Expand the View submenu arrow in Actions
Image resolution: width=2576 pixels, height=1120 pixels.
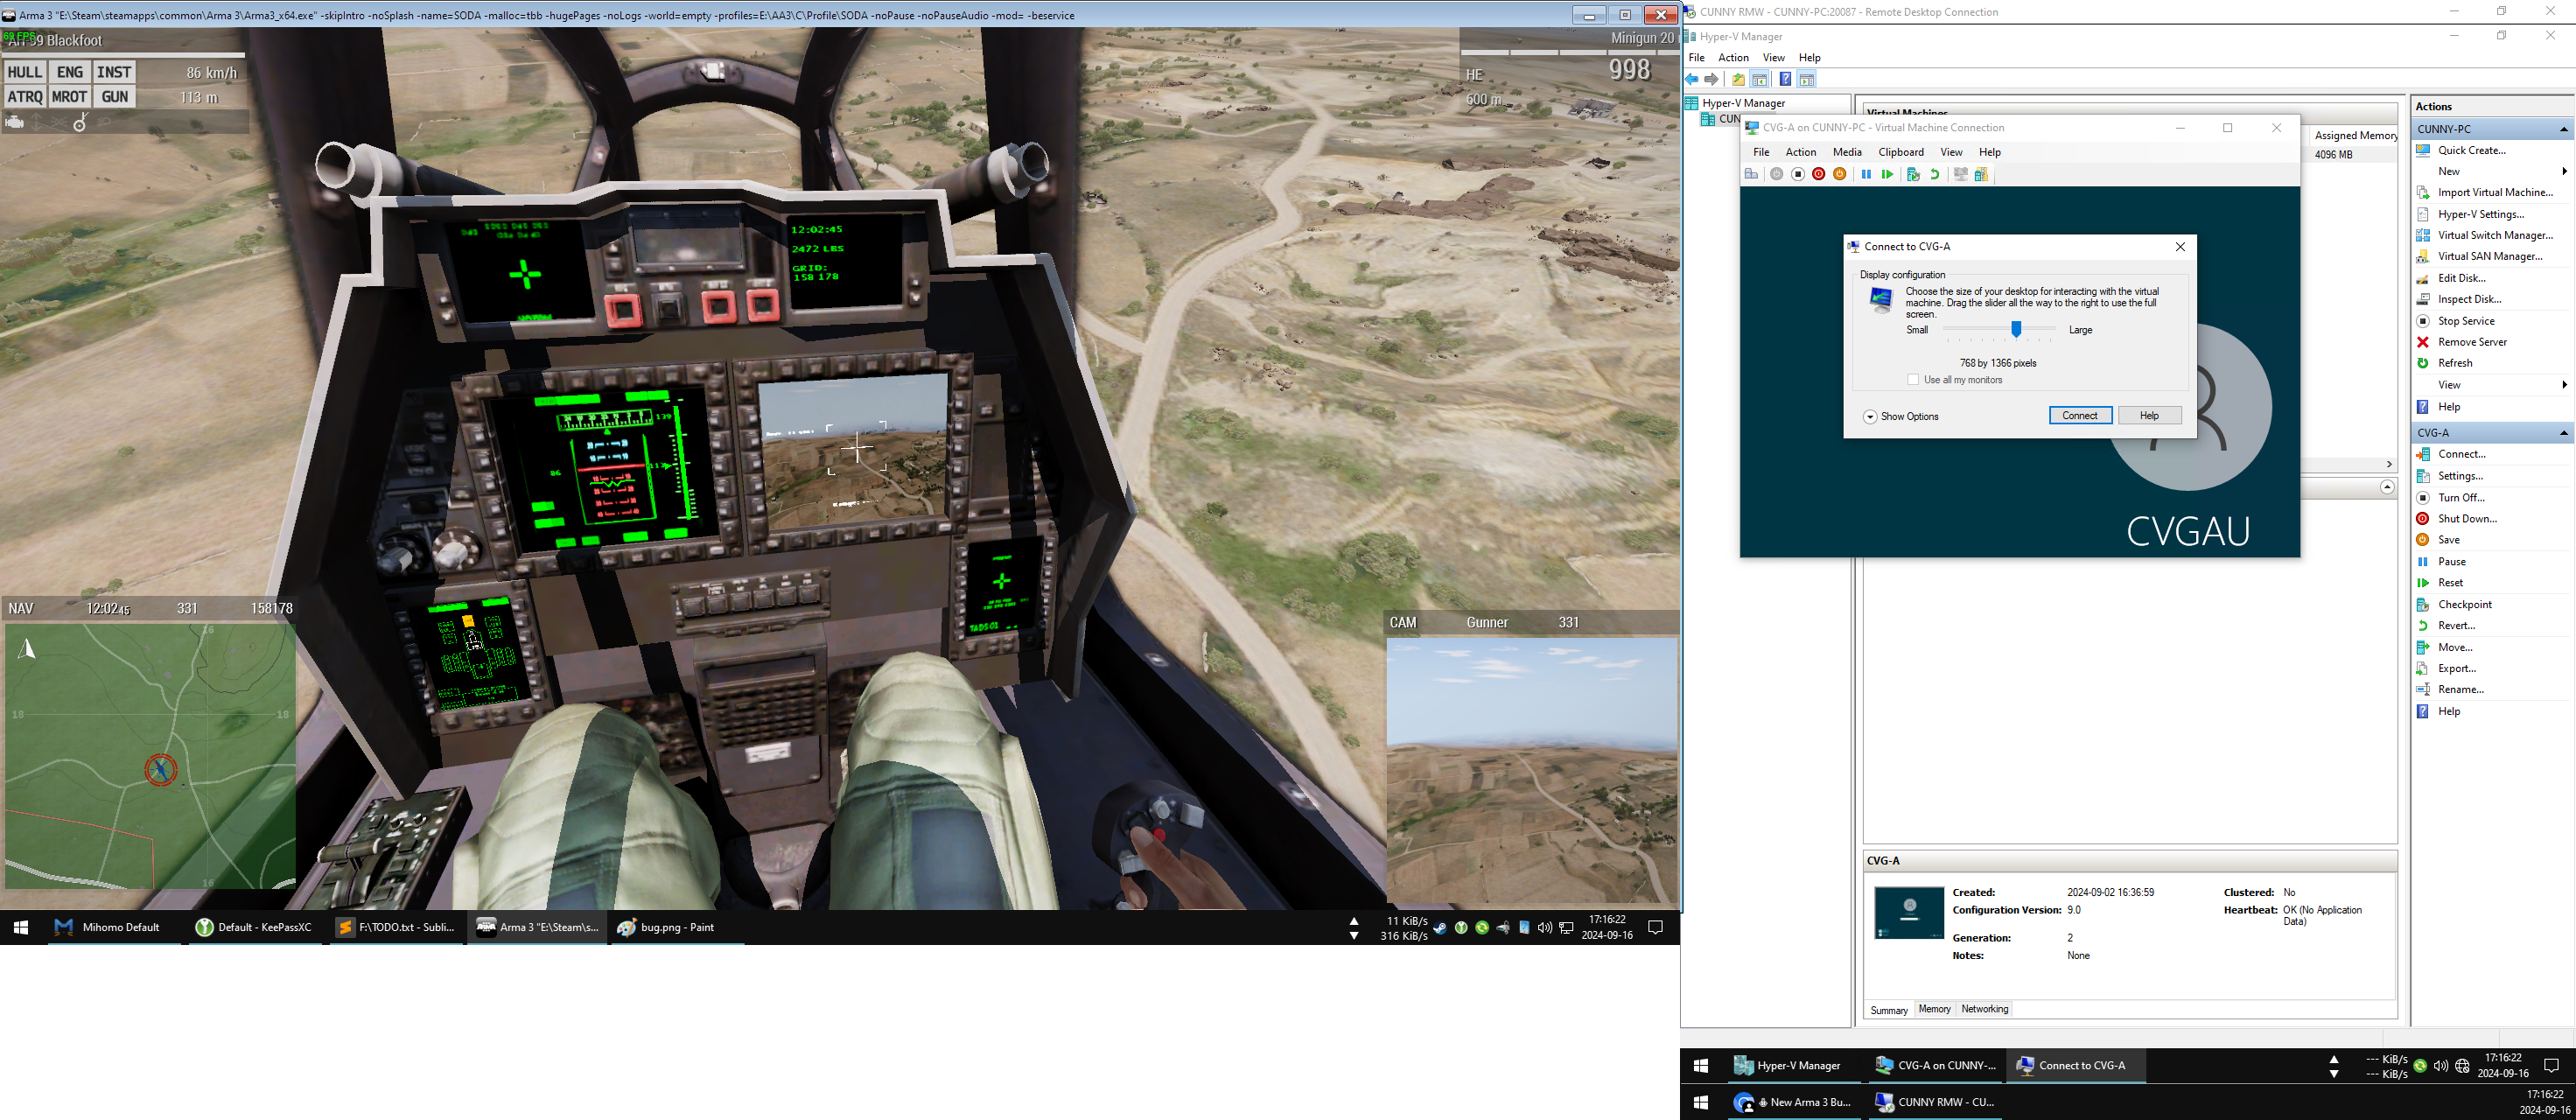(x=2564, y=385)
